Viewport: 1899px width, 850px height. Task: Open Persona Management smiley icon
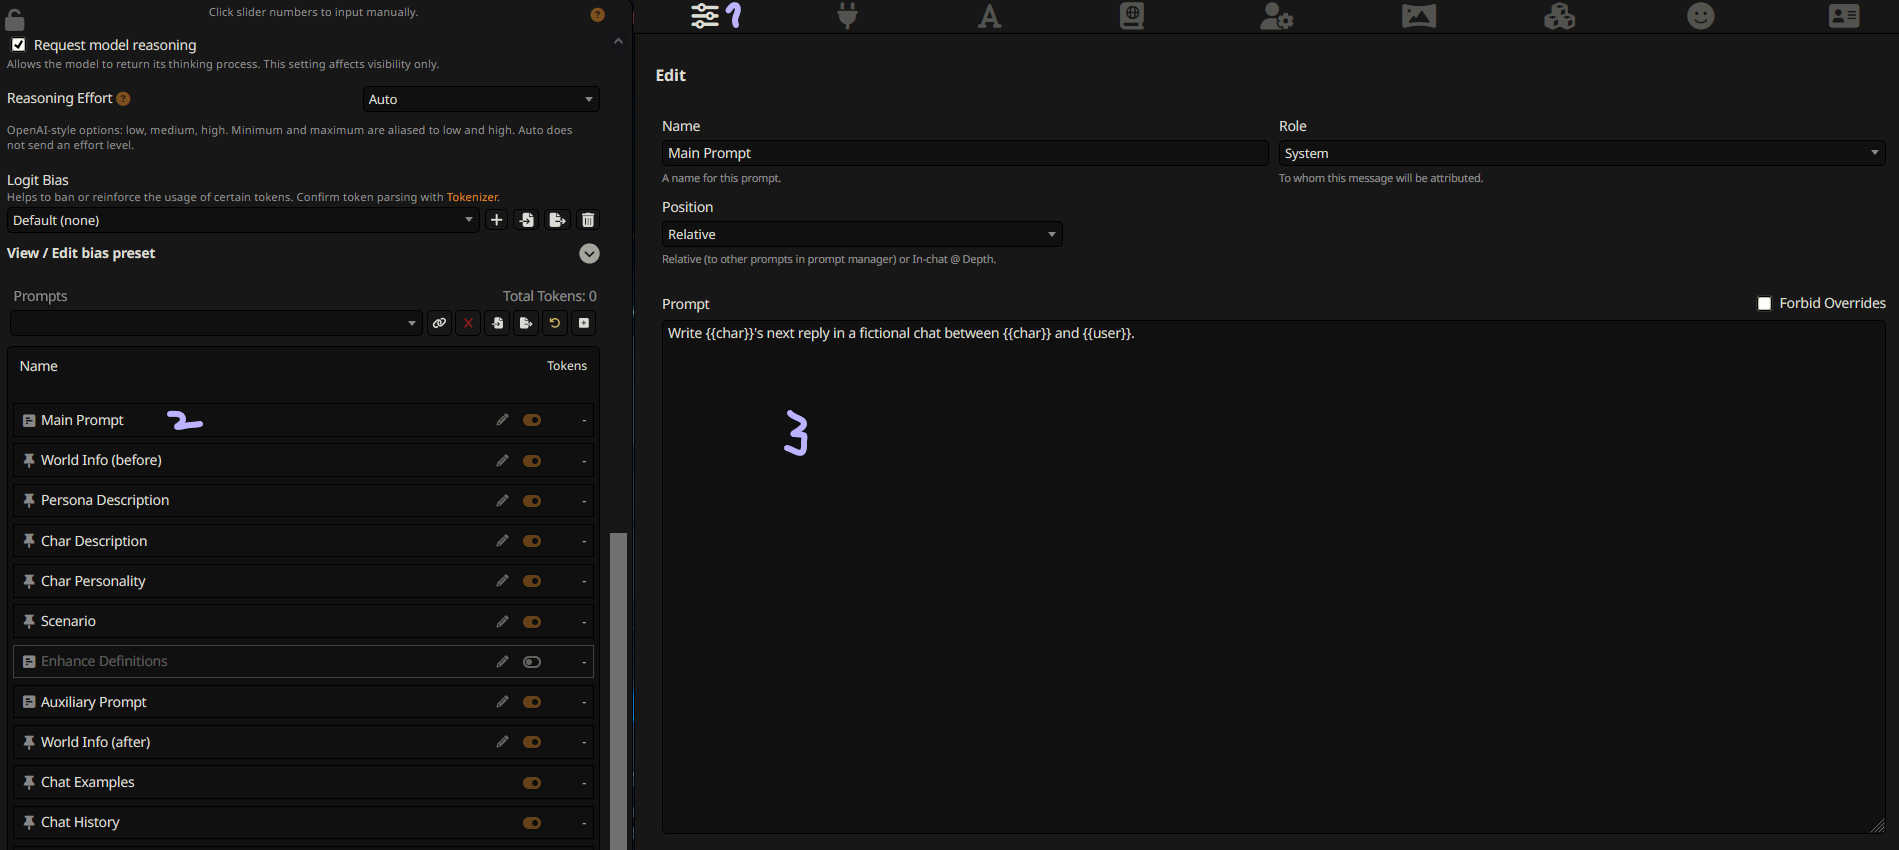pos(1701,16)
